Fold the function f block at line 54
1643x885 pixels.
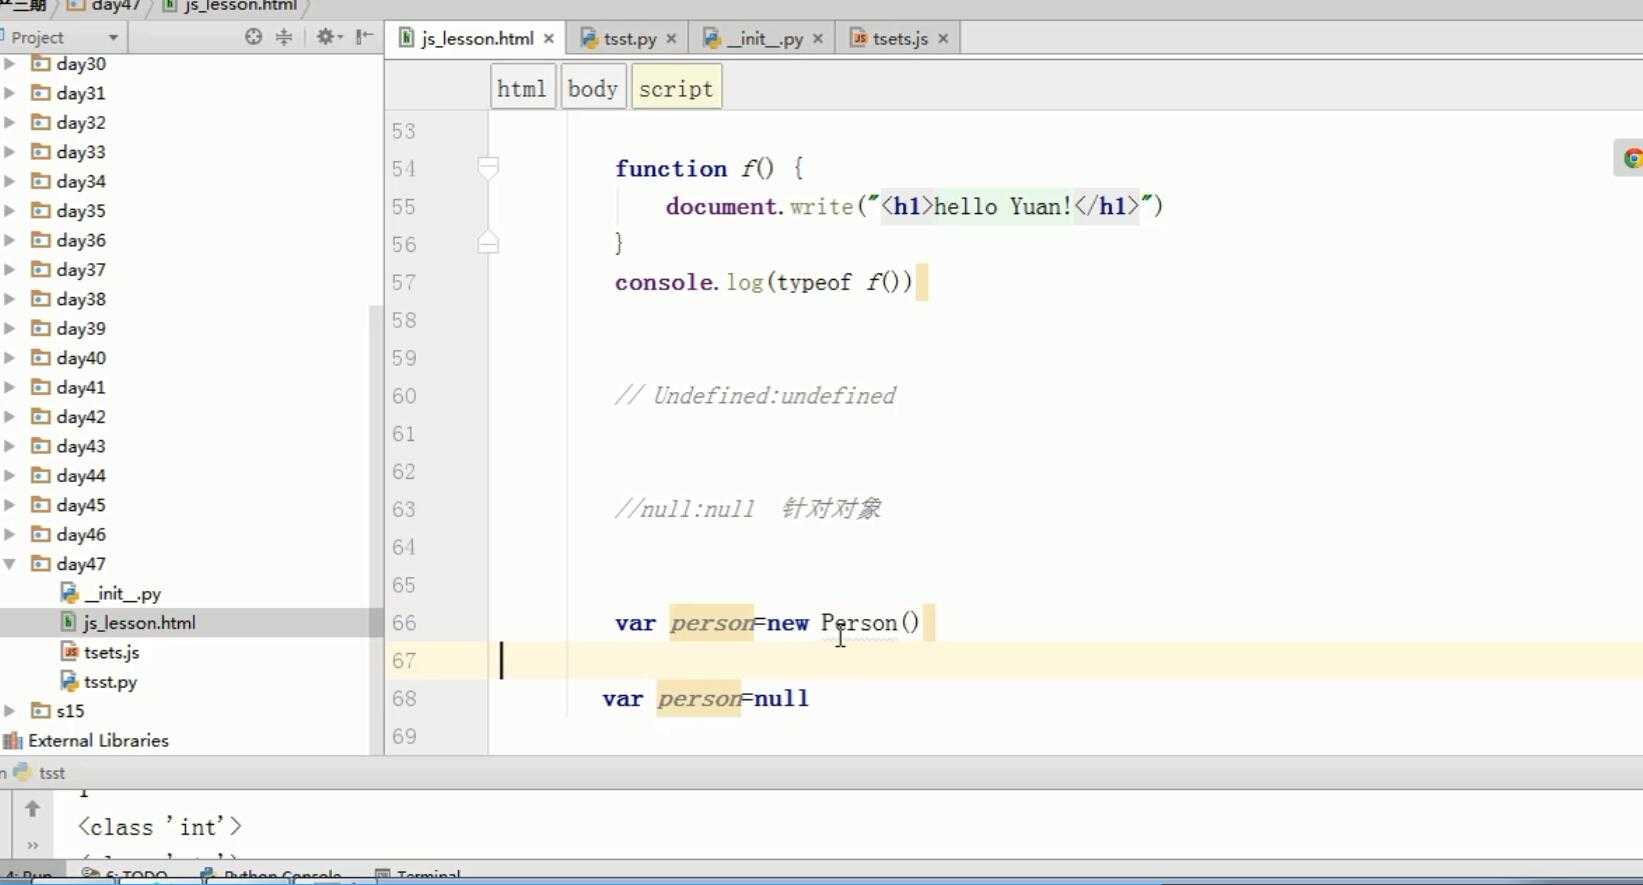click(x=488, y=168)
